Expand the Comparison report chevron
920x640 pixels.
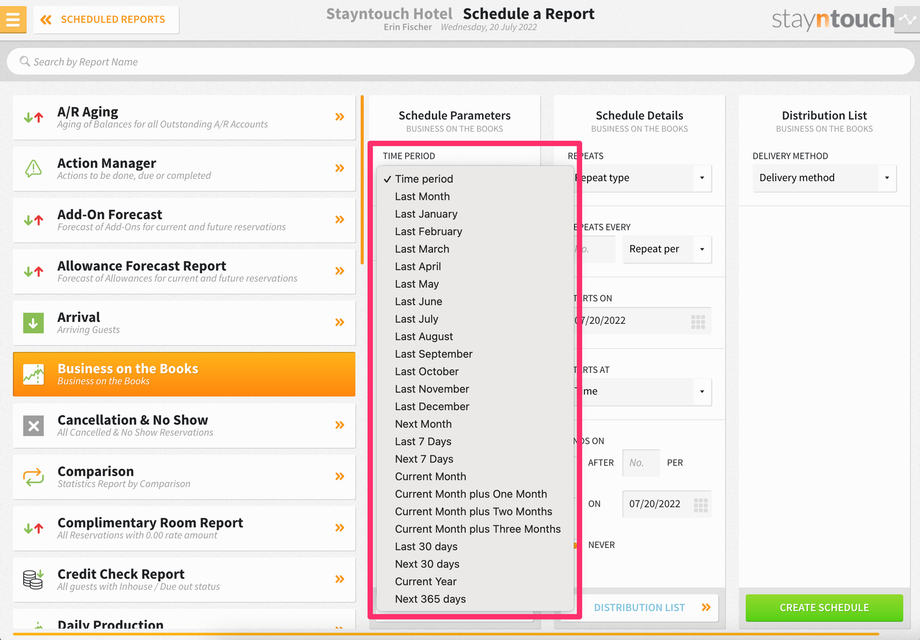(340, 476)
